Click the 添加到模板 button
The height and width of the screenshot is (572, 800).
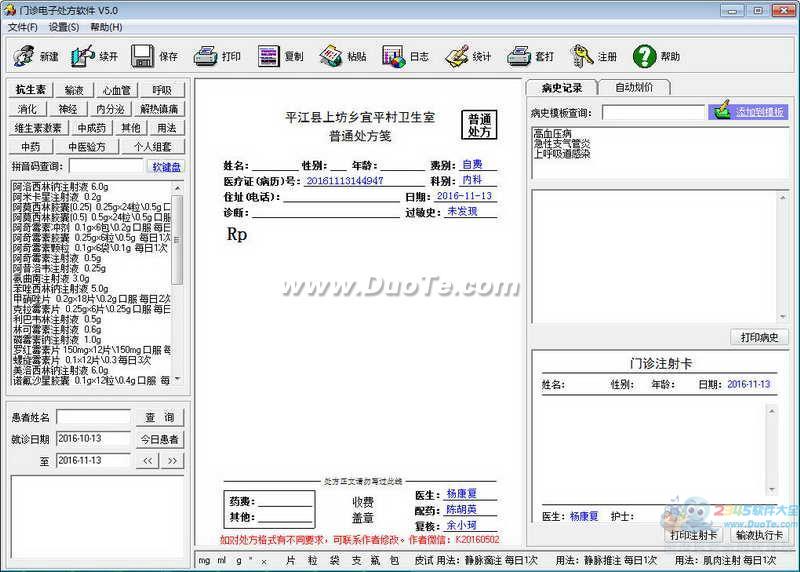click(748, 112)
